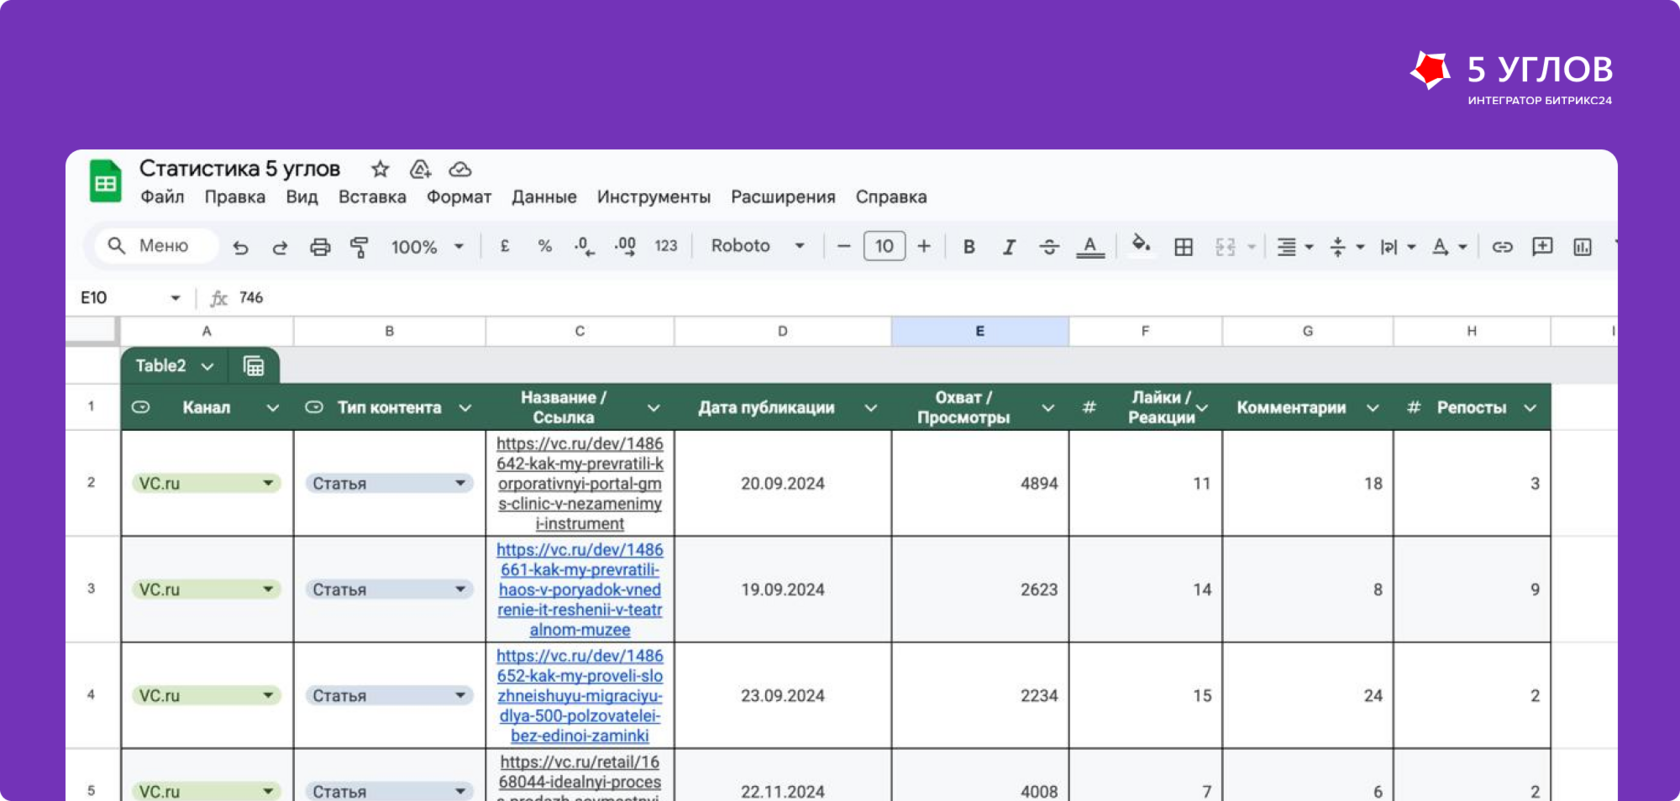The image size is (1680, 801).
Task: Click the insert link icon
Action: pos(1502,246)
